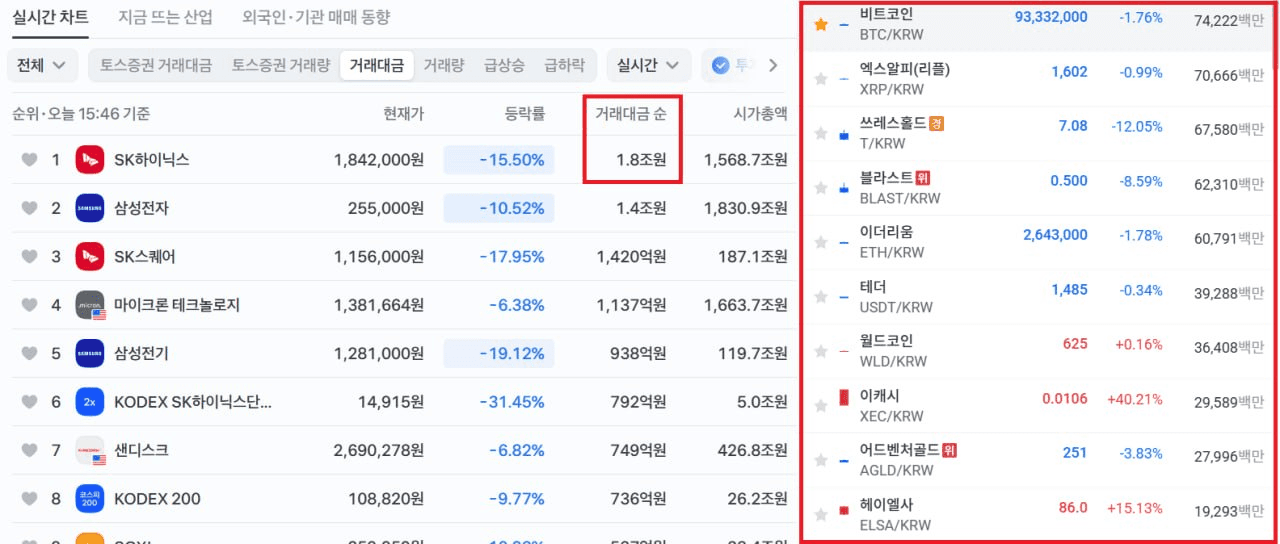Viewport: 1280px width, 544px height.
Task: Show more filters with right chevron
Action: click(772, 65)
